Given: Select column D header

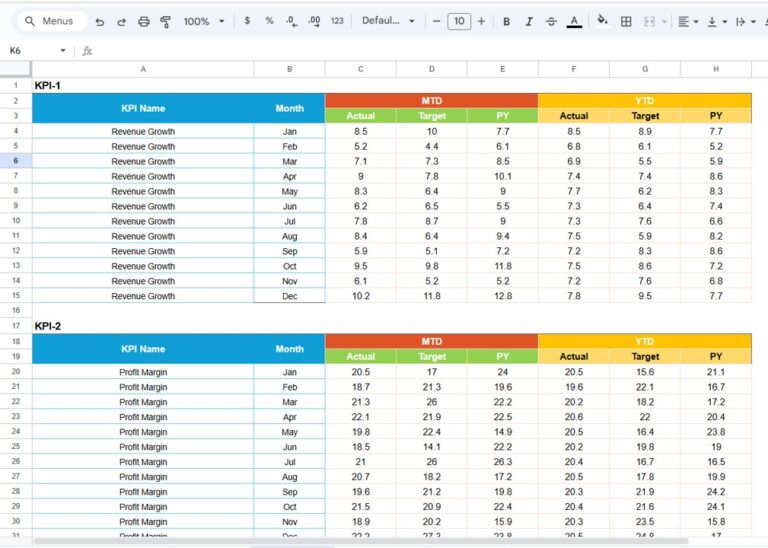Looking at the screenshot, I should click(x=432, y=69).
